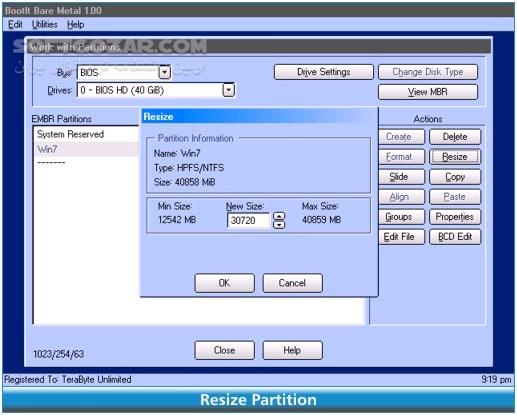Click the Change Disk Type button
This screenshot has width=517, height=415.
(x=428, y=72)
